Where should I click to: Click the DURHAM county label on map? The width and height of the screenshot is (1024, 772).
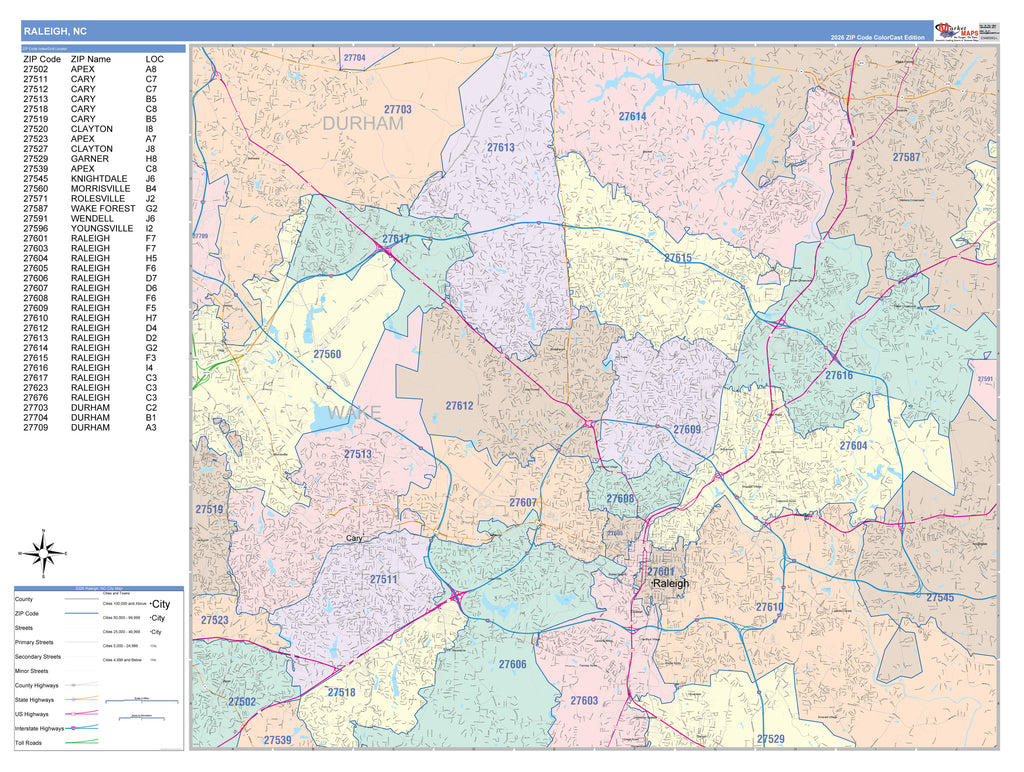[363, 124]
